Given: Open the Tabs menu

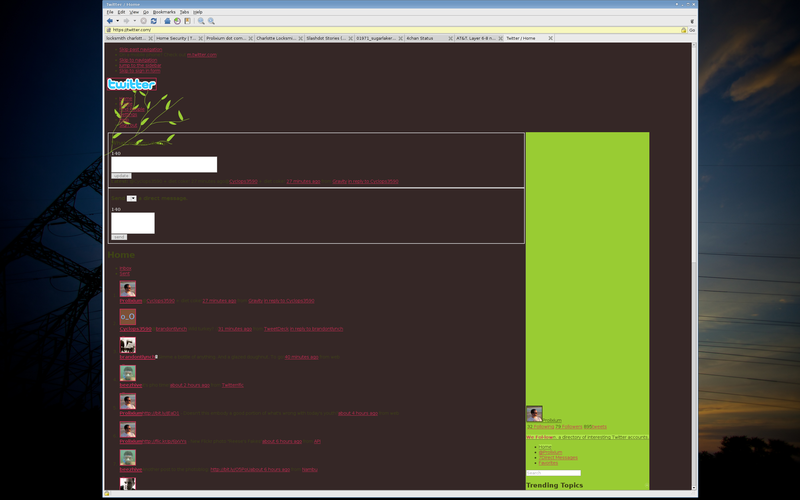Looking at the screenshot, I should (184, 12).
